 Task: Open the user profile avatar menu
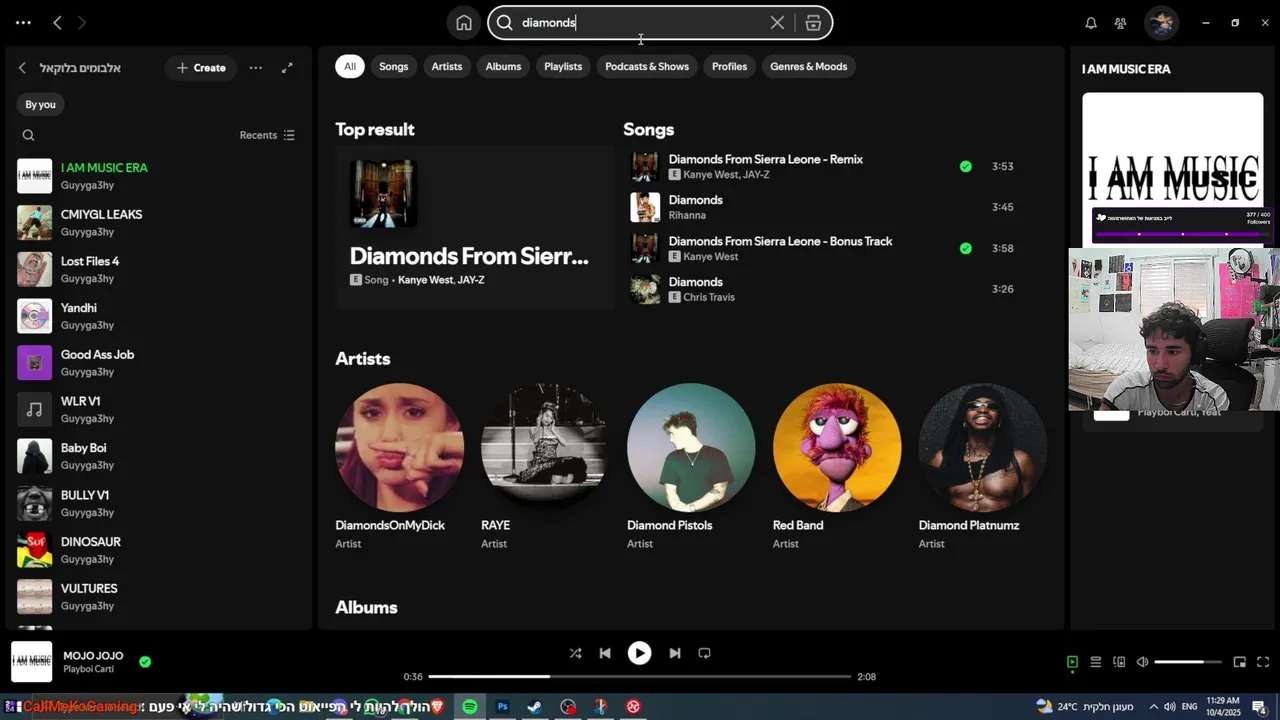(x=1161, y=23)
